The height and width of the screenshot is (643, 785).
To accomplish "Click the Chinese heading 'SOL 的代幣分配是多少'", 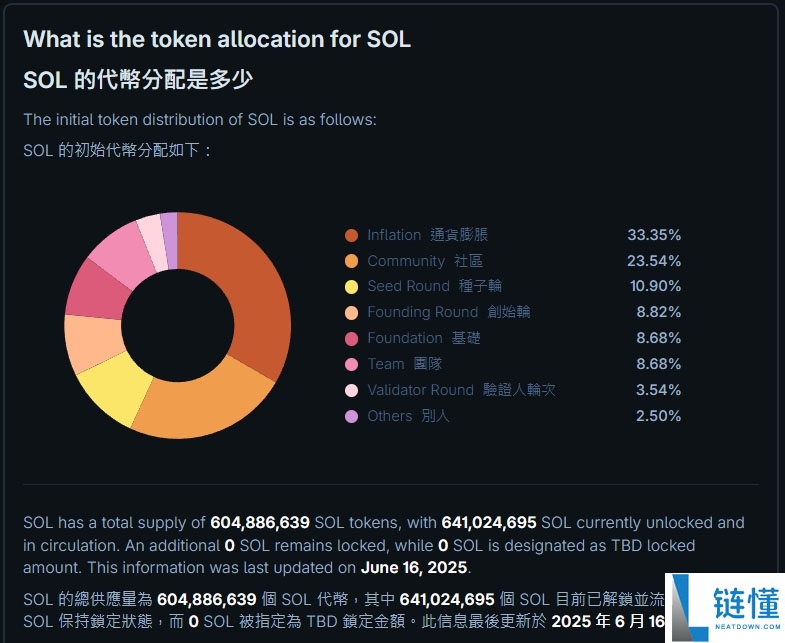I will [138, 79].
